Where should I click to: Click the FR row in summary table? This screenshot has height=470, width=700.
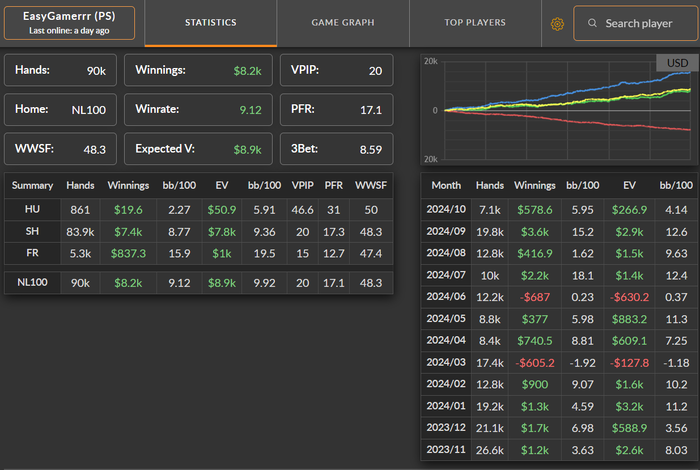pos(200,253)
